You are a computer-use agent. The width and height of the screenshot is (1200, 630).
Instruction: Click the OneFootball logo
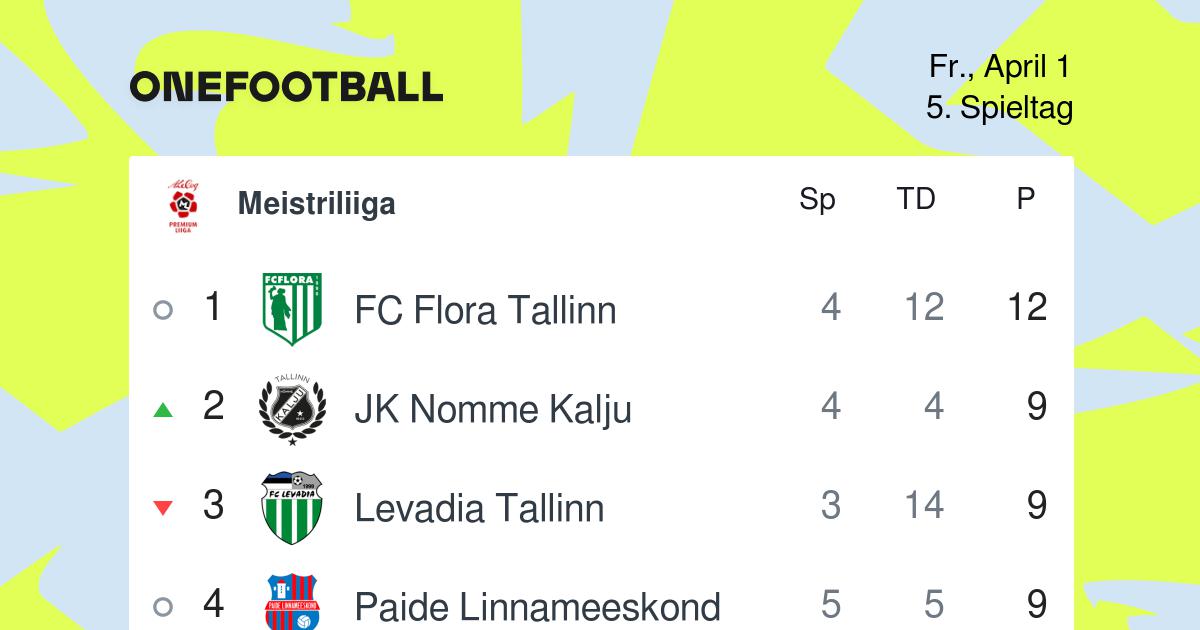point(286,87)
